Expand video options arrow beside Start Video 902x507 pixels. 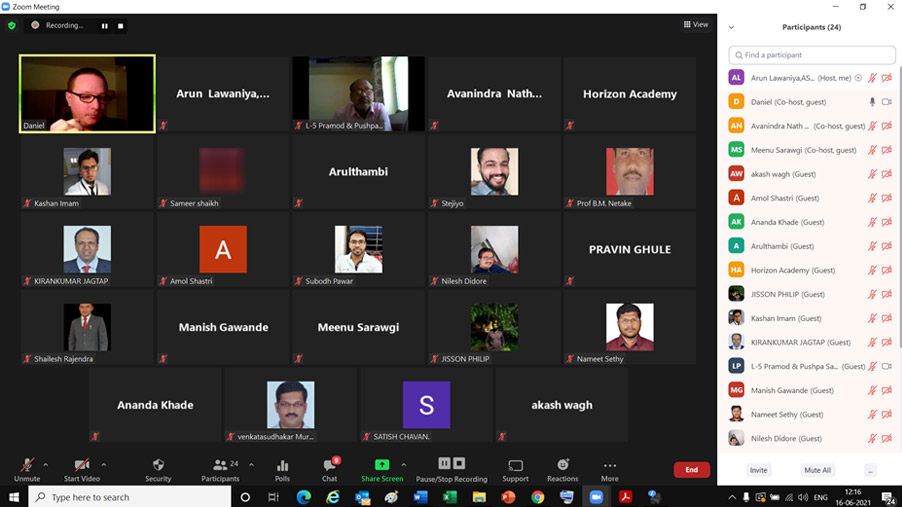[x=104, y=464]
